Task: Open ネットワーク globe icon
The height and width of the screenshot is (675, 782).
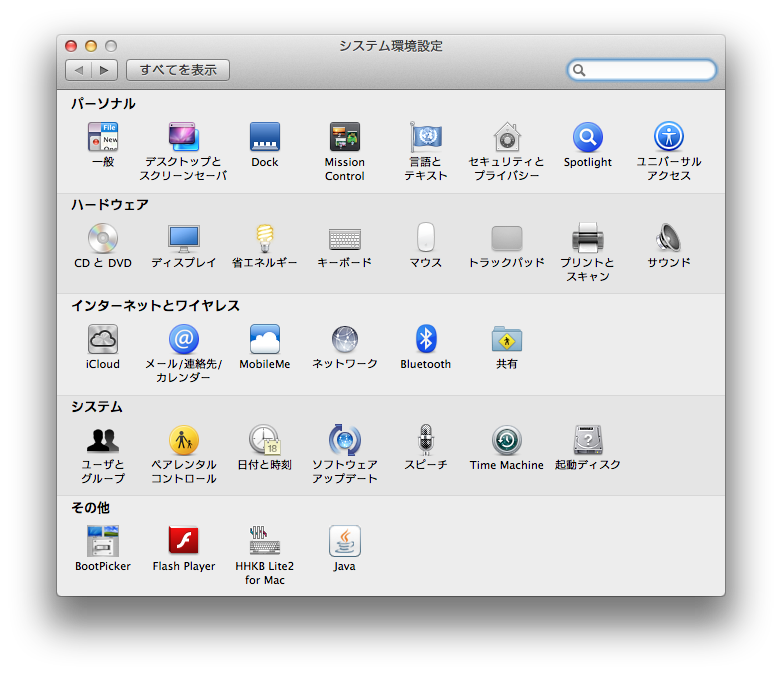Action: 345,339
